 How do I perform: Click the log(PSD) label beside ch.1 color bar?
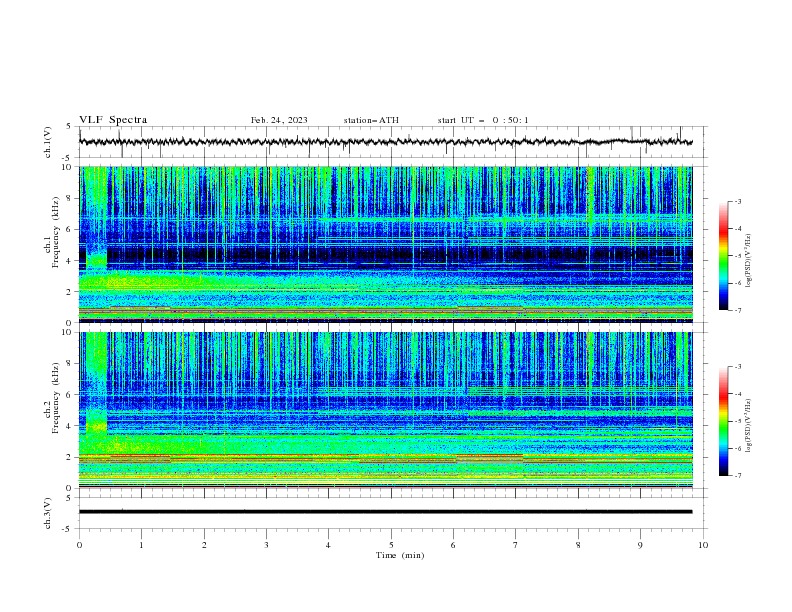point(748,261)
